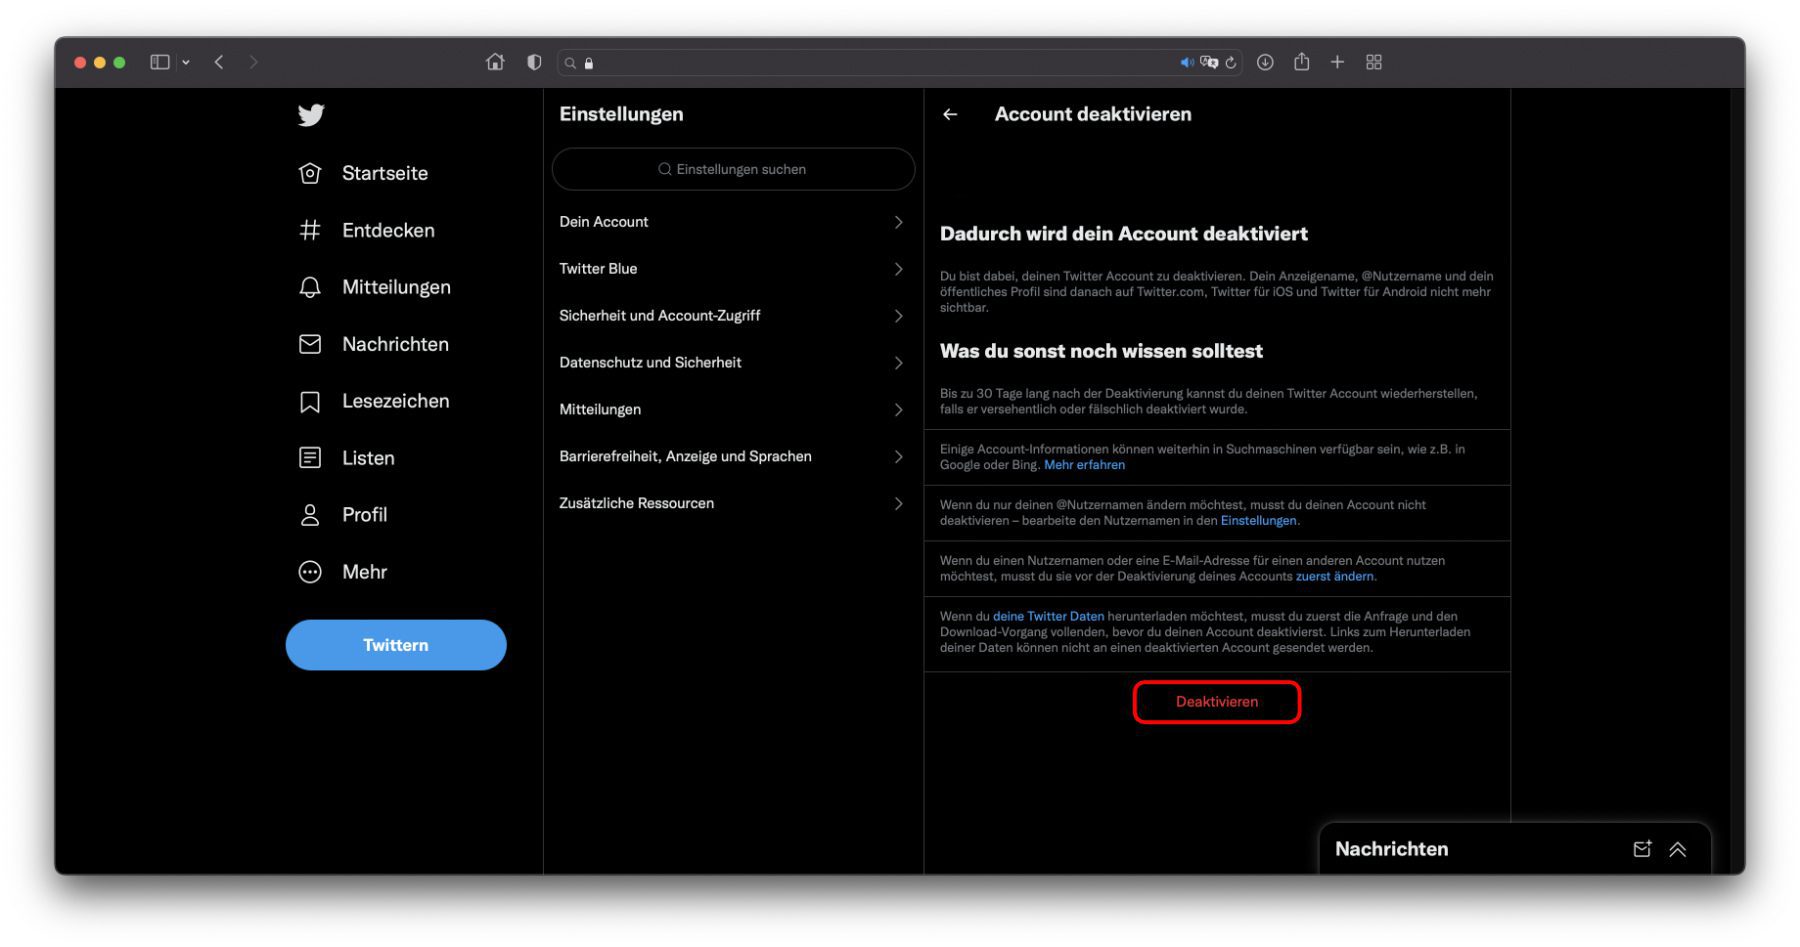Open Startseite from the home icon
Screen dimensions: 1800x947
tap(310, 173)
